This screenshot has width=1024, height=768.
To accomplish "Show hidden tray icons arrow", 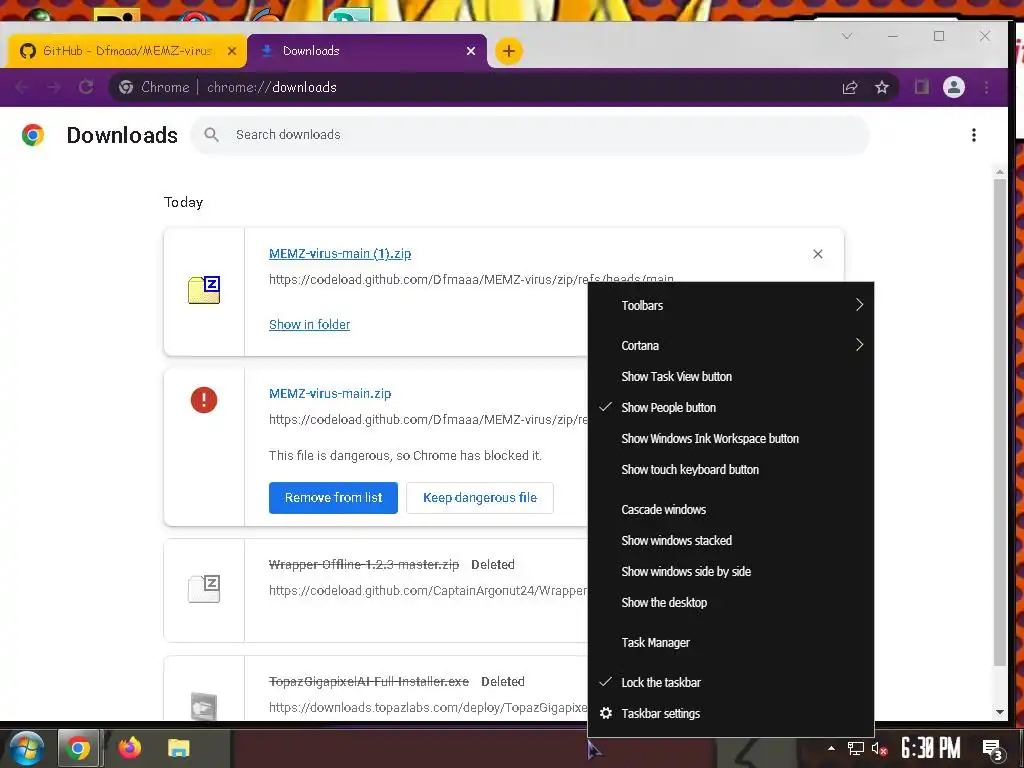I will coord(831,748).
